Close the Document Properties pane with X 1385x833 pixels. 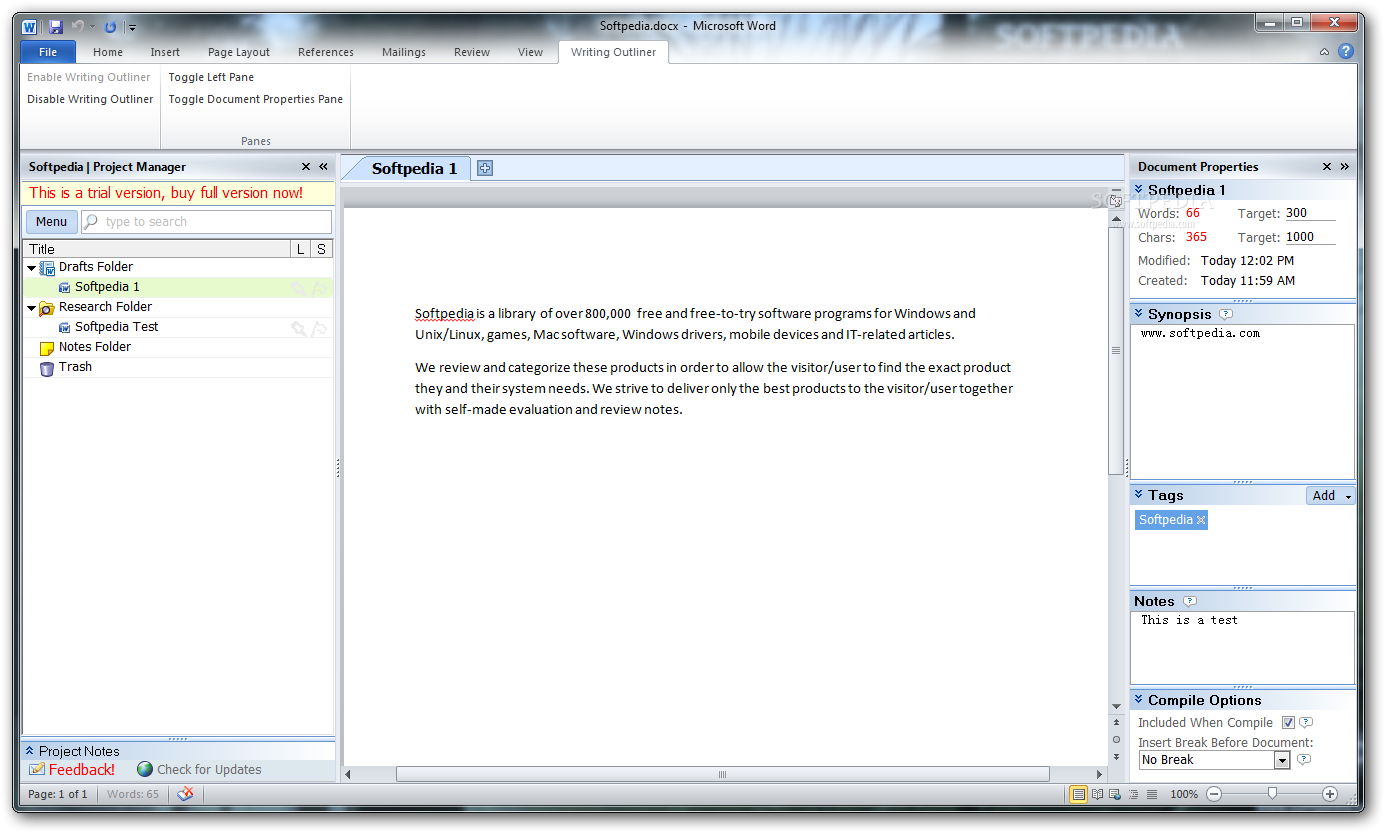[x=1327, y=167]
